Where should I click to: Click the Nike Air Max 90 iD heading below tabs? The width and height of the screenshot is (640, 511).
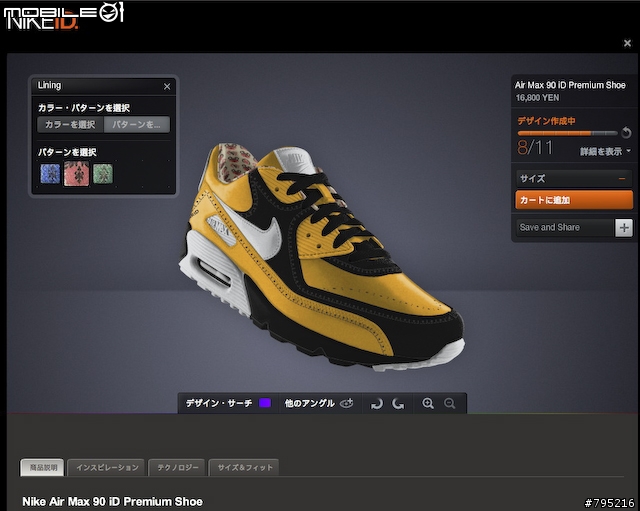click(113, 502)
